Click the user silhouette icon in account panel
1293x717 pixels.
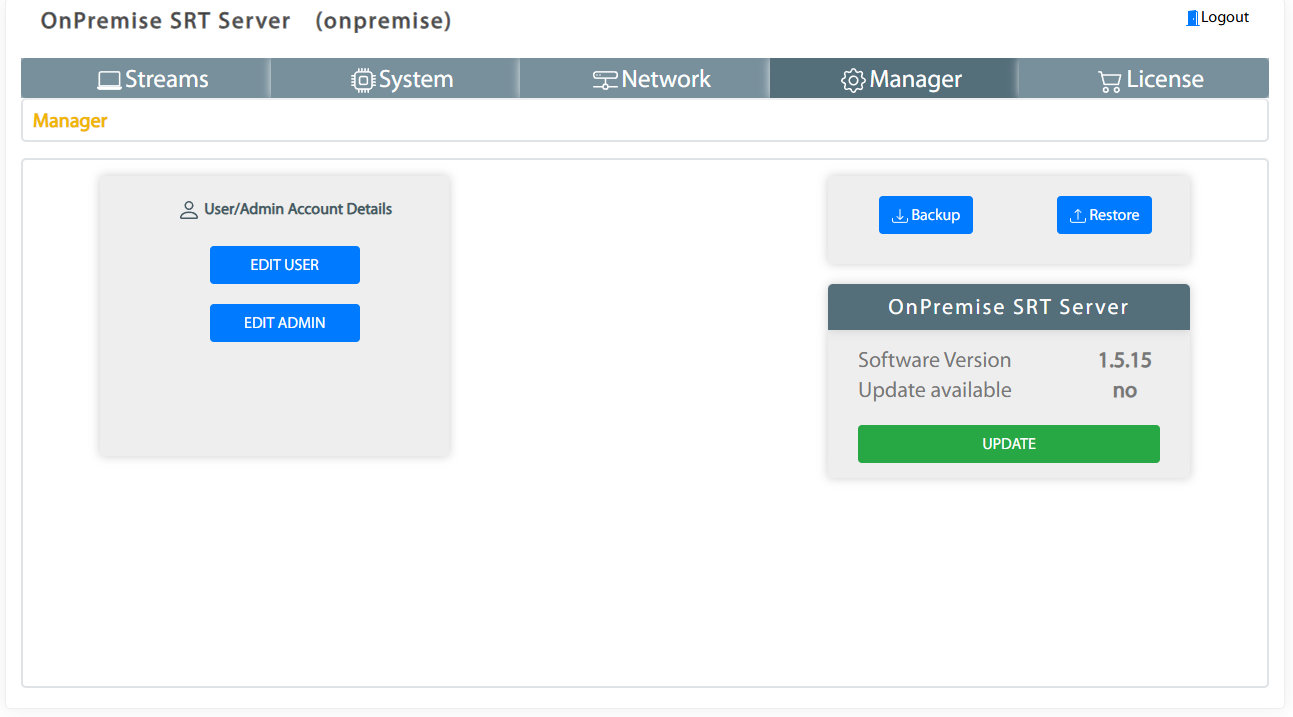click(x=188, y=210)
